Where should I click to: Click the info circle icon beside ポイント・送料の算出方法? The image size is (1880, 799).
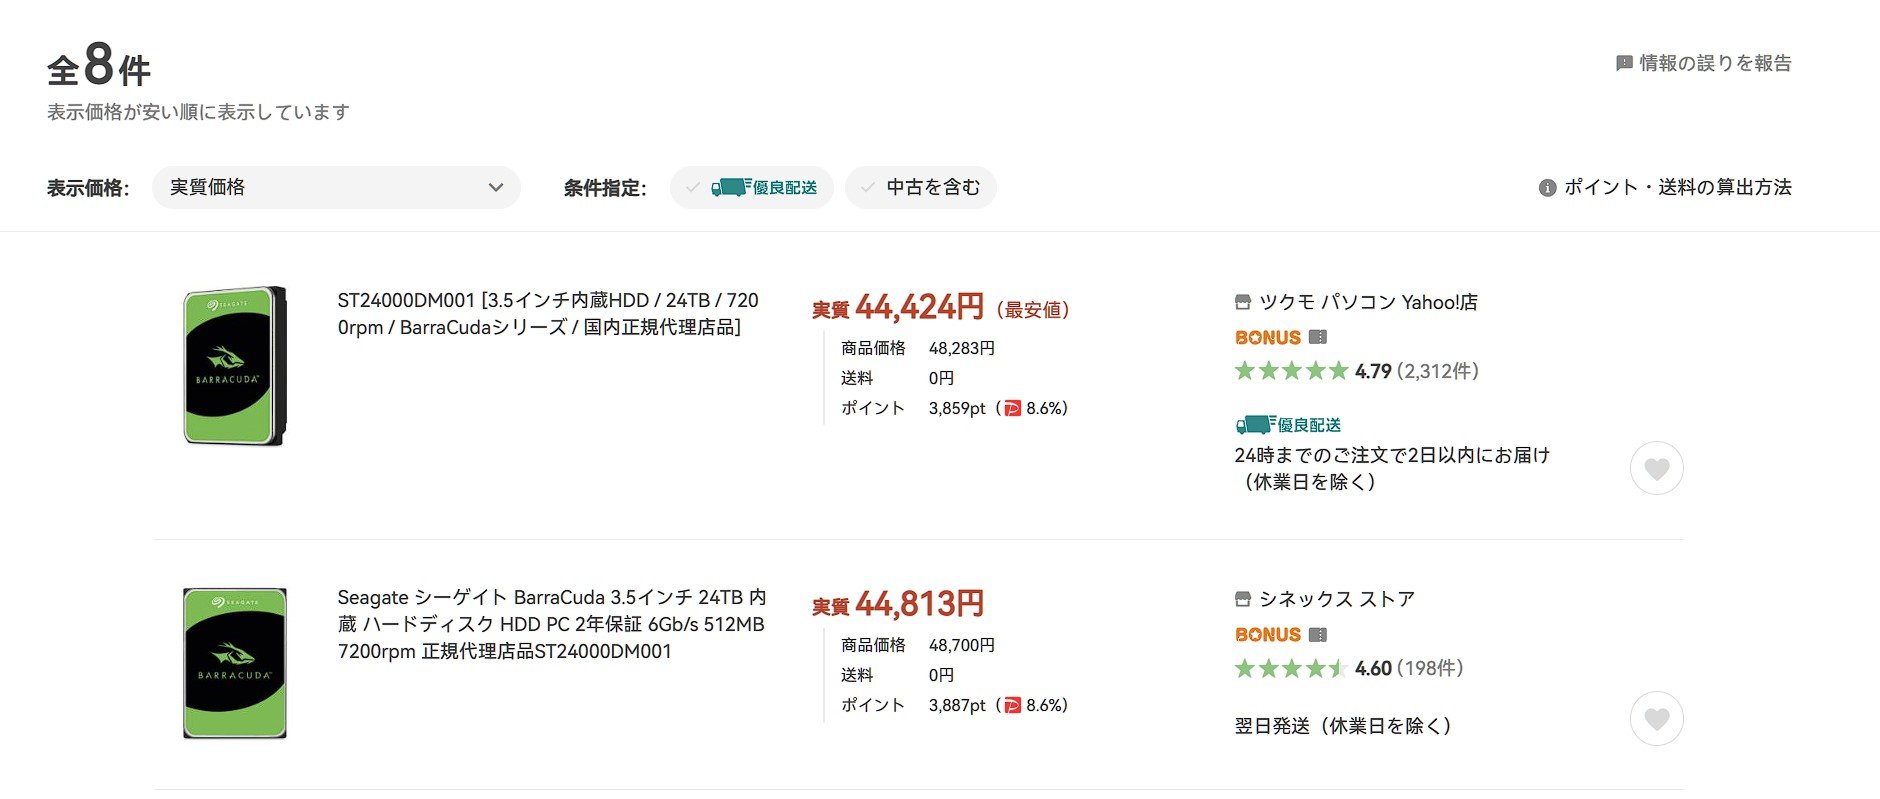1547,188
